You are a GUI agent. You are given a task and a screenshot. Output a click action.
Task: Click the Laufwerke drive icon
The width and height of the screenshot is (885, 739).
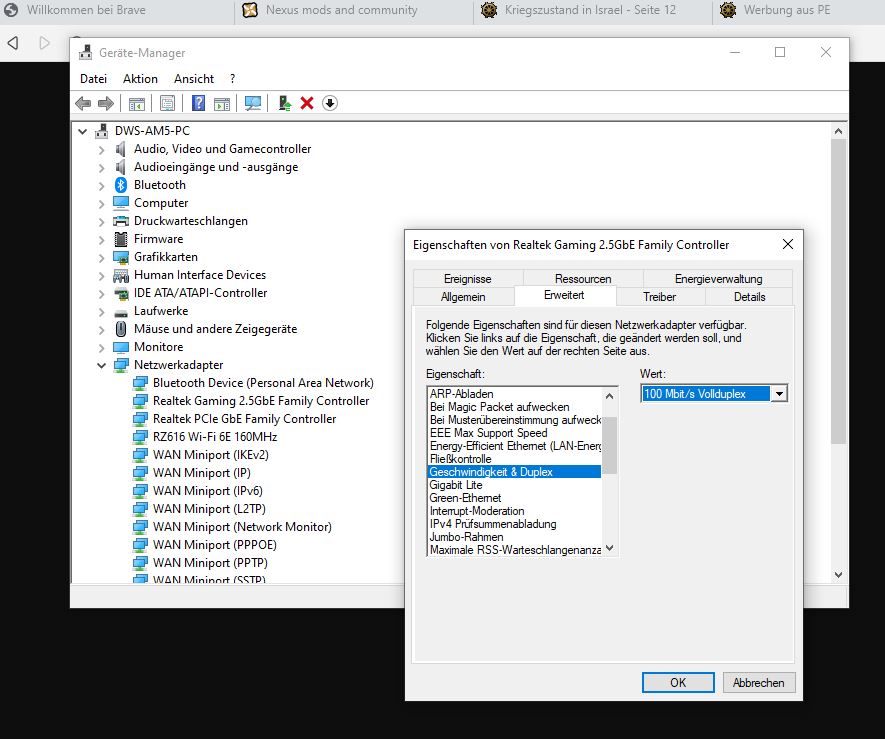click(x=121, y=312)
